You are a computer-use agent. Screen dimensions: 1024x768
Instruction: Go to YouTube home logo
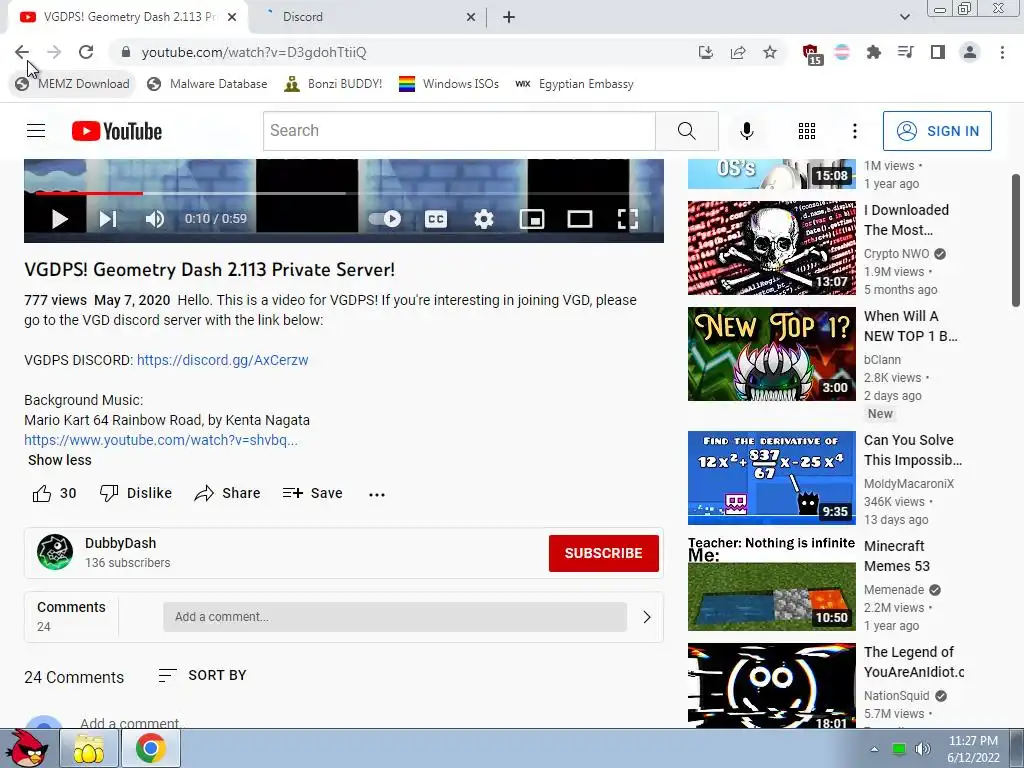pyautogui.click(x=117, y=131)
